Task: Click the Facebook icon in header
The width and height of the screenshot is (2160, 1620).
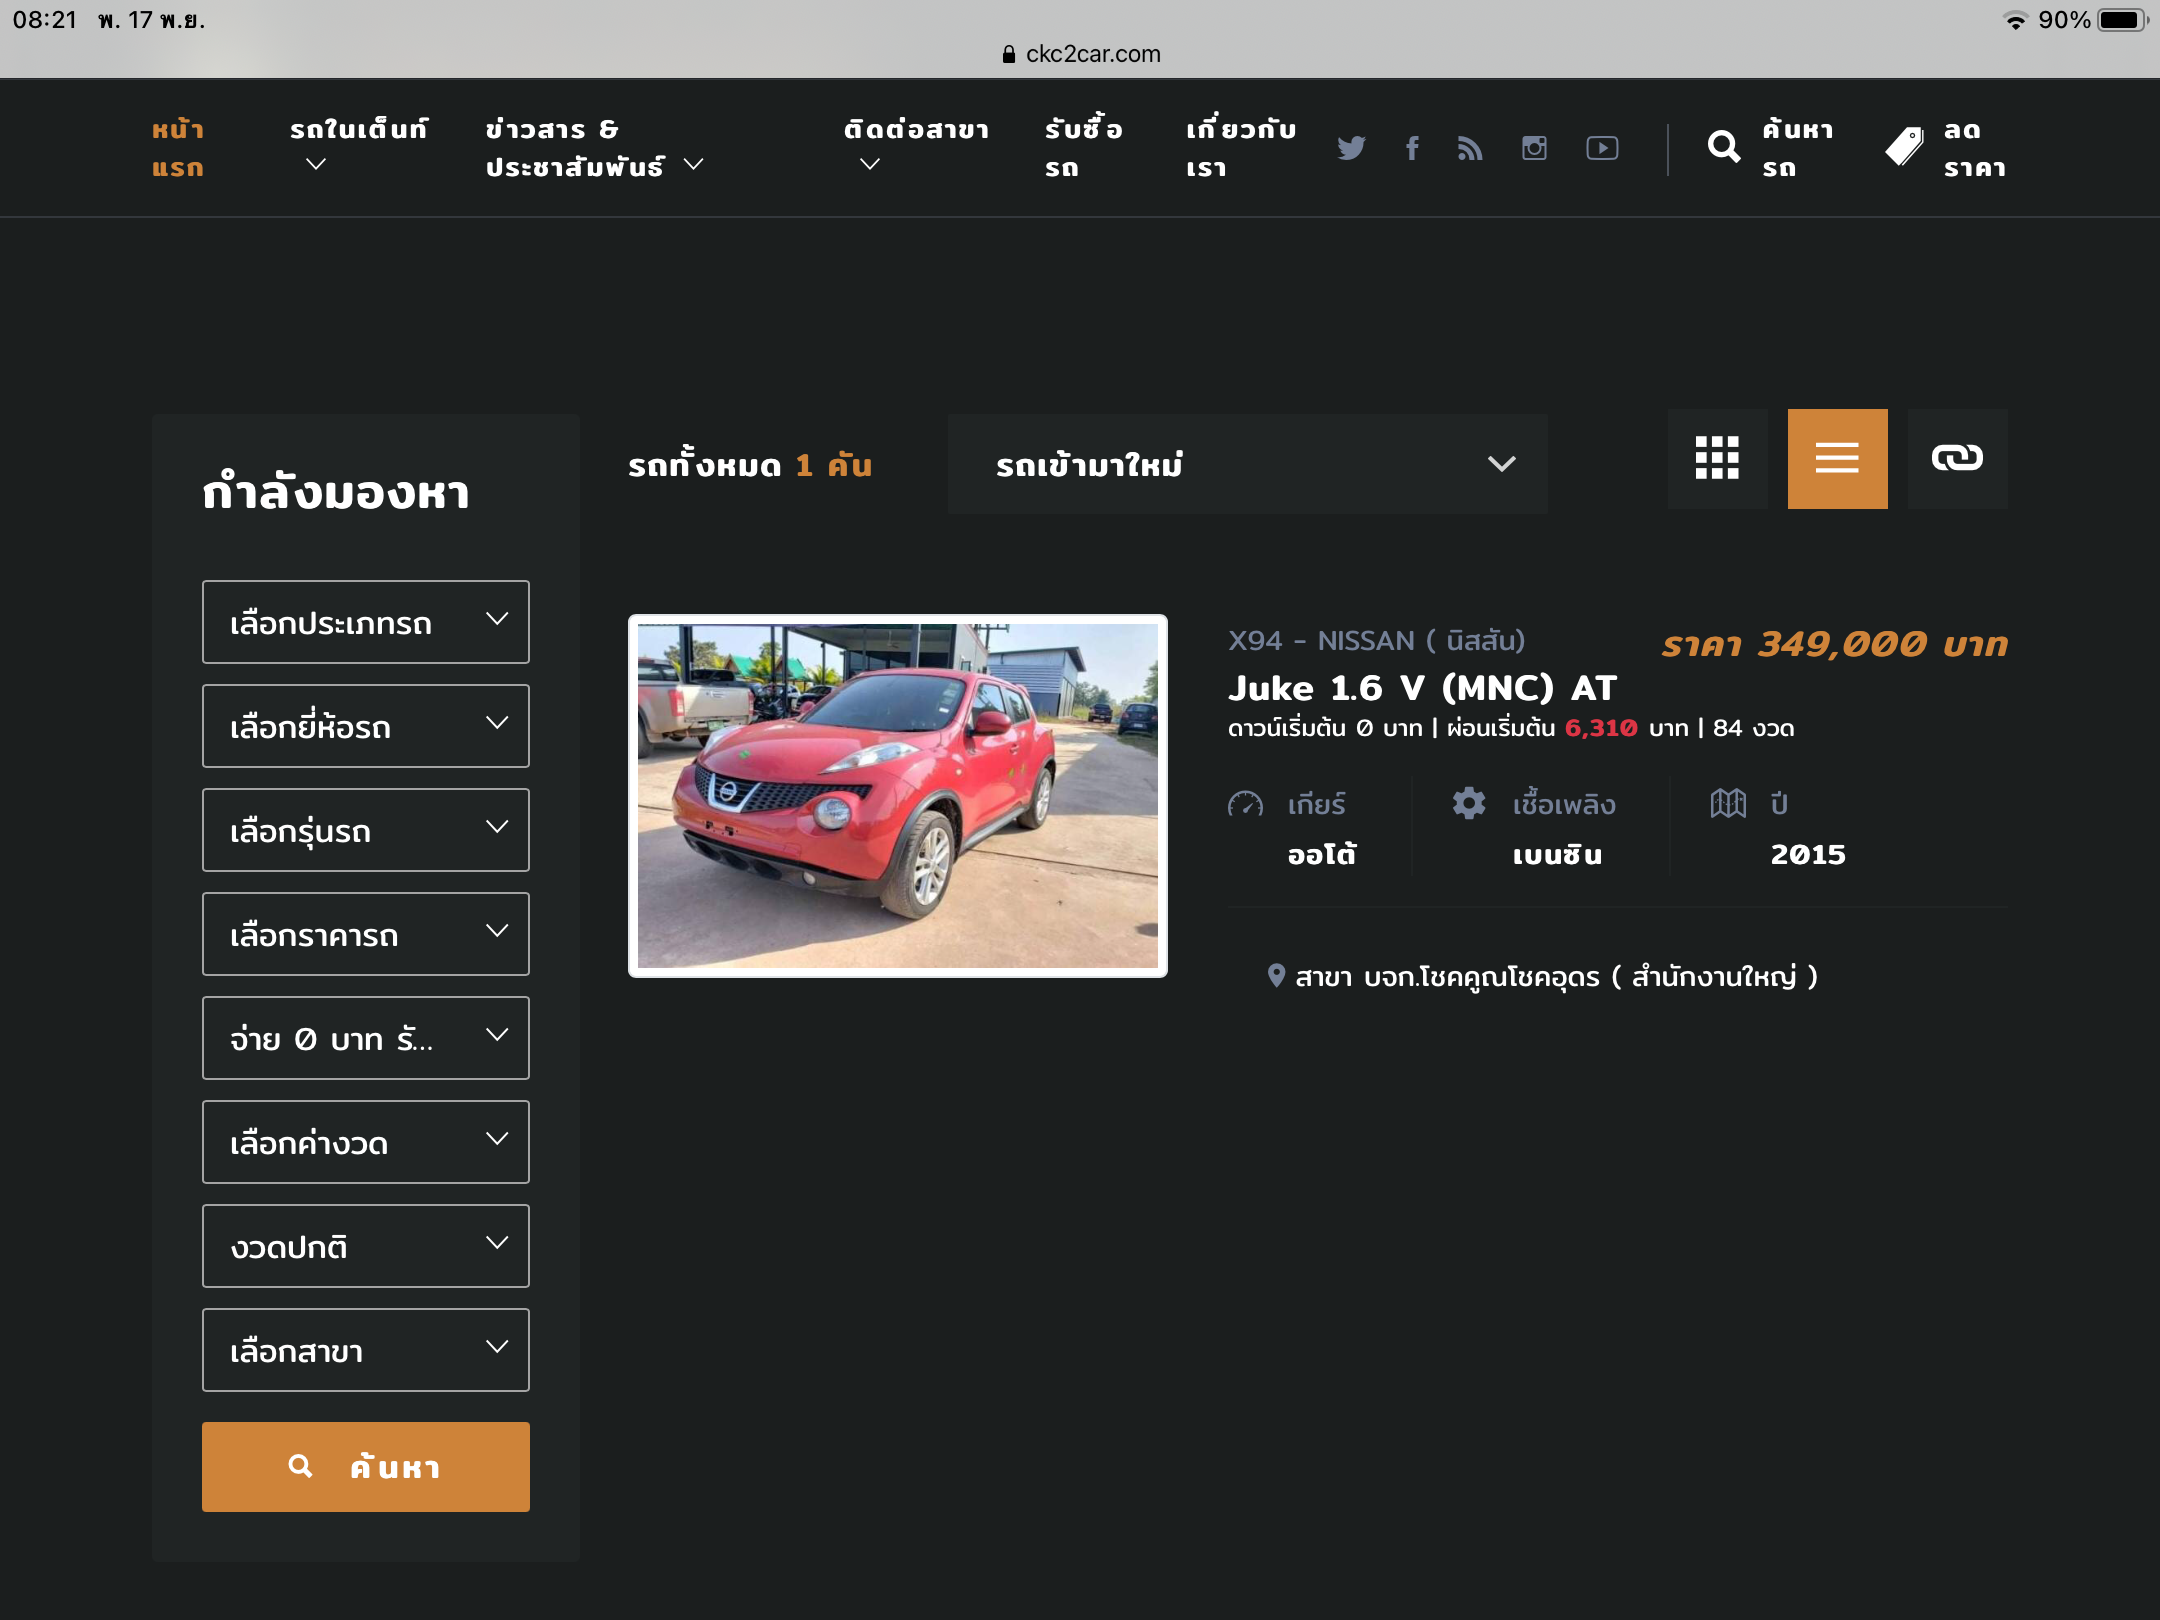Action: click(x=1412, y=148)
